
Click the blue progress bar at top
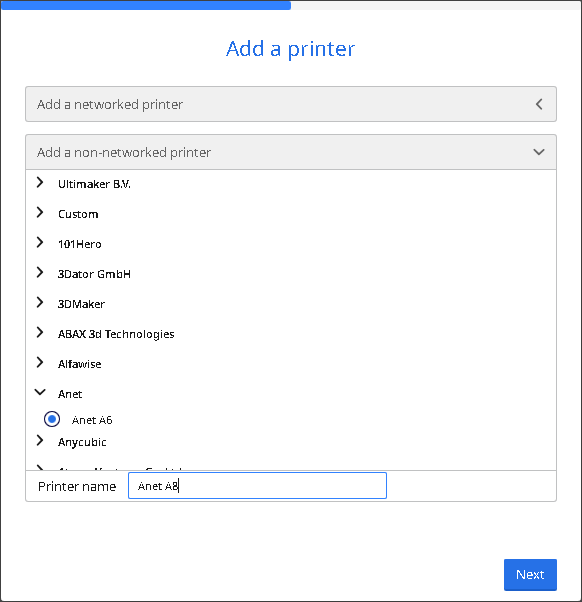(x=146, y=5)
